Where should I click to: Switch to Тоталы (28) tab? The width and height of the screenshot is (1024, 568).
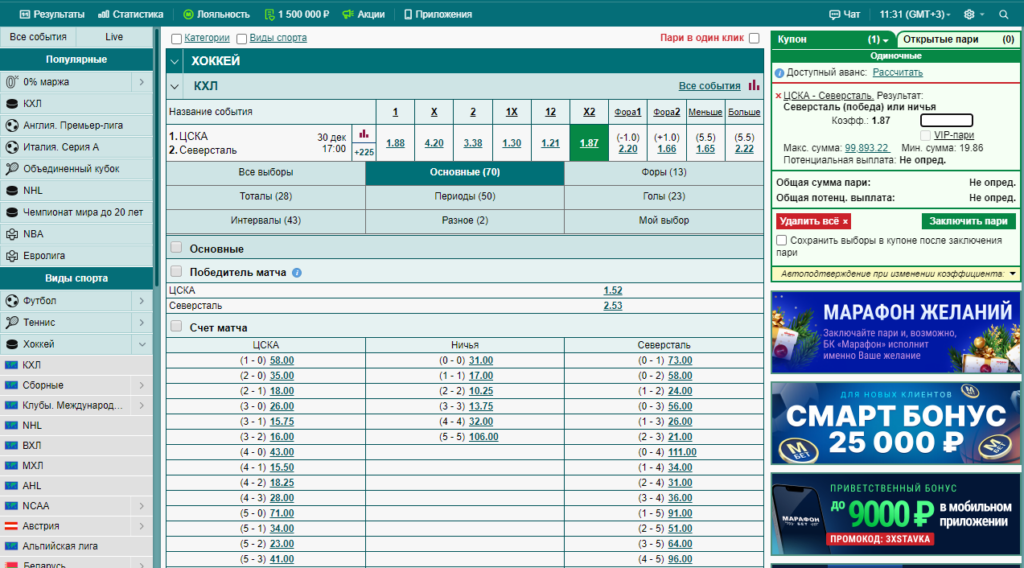point(266,196)
